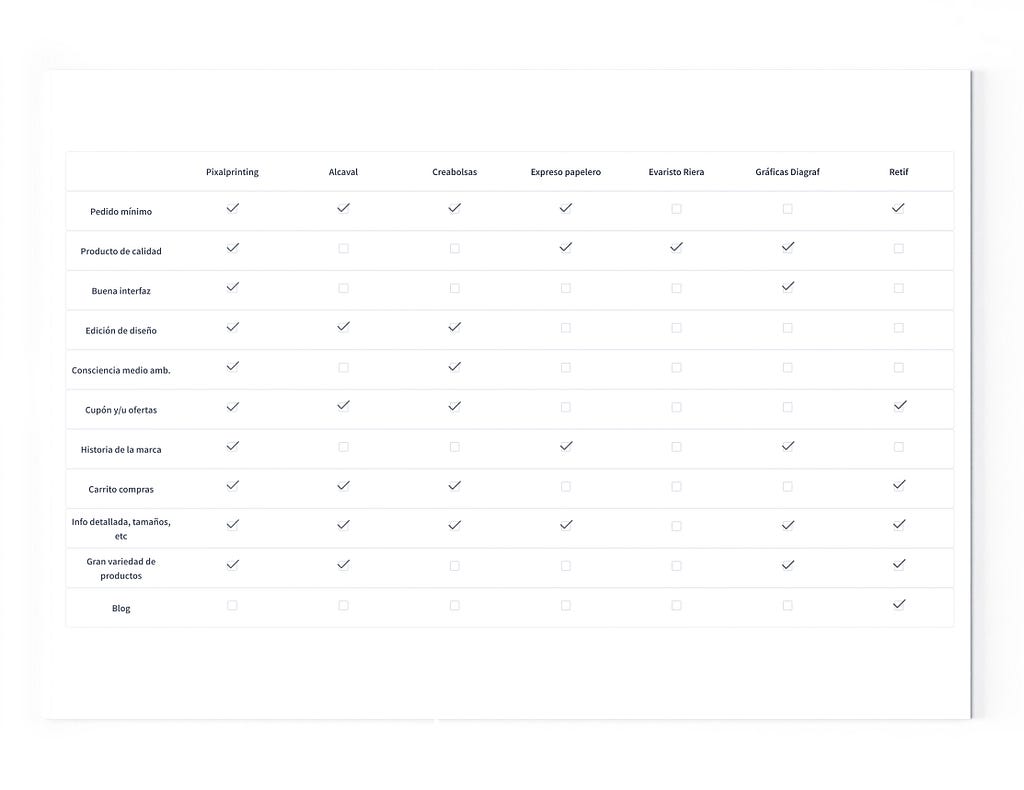Check Blog box for Expreso papelero
Screen dimensions: 1024x790
566,606
